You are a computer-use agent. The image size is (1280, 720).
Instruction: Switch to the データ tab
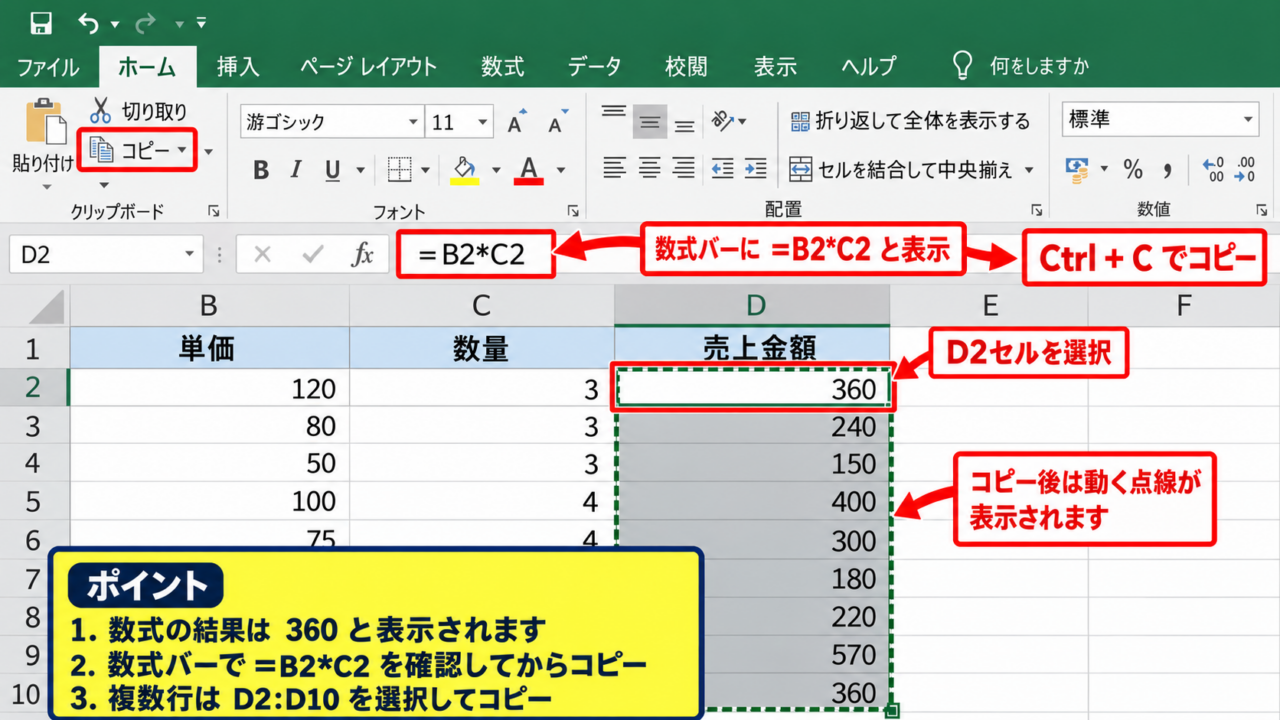pyautogui.click(x=594, y=68)
